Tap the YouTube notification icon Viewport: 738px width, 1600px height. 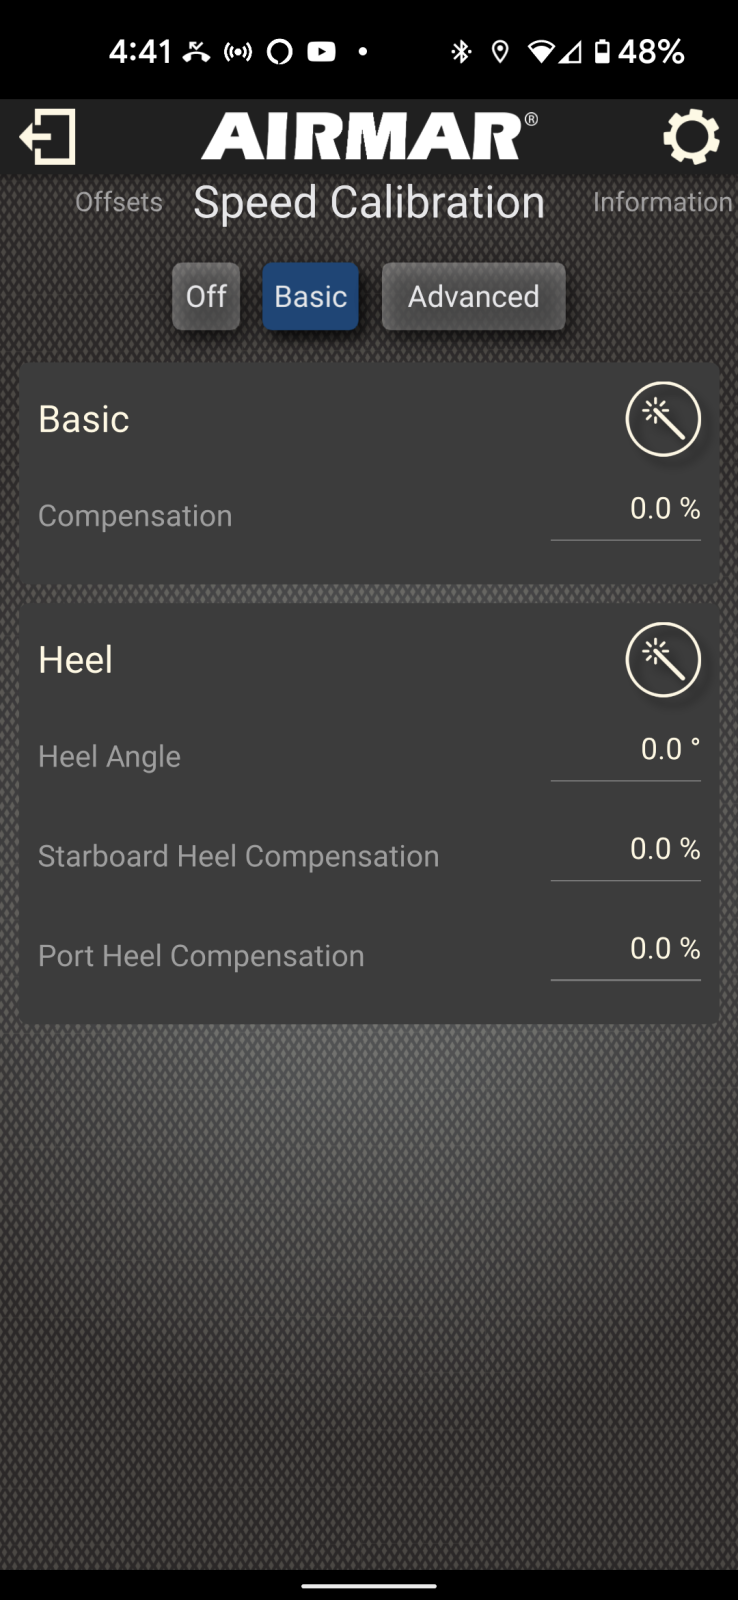[321, 52]
